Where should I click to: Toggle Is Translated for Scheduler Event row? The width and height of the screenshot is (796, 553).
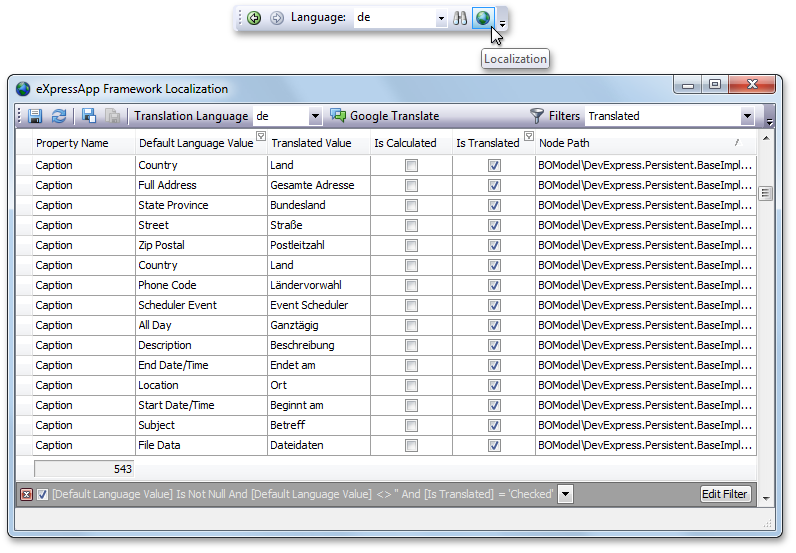click(494, 305)
